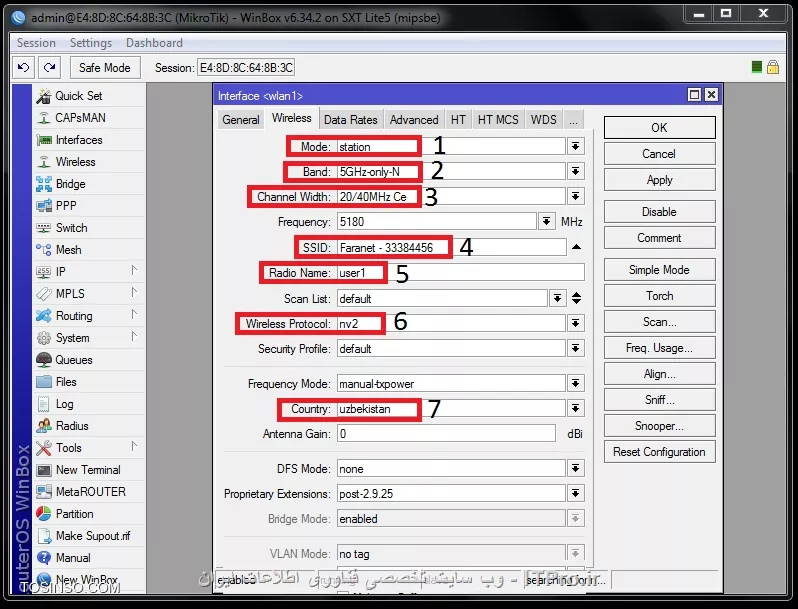The image size is (798, 609).
Task: Click the Torch button
Action: point(660,296)
